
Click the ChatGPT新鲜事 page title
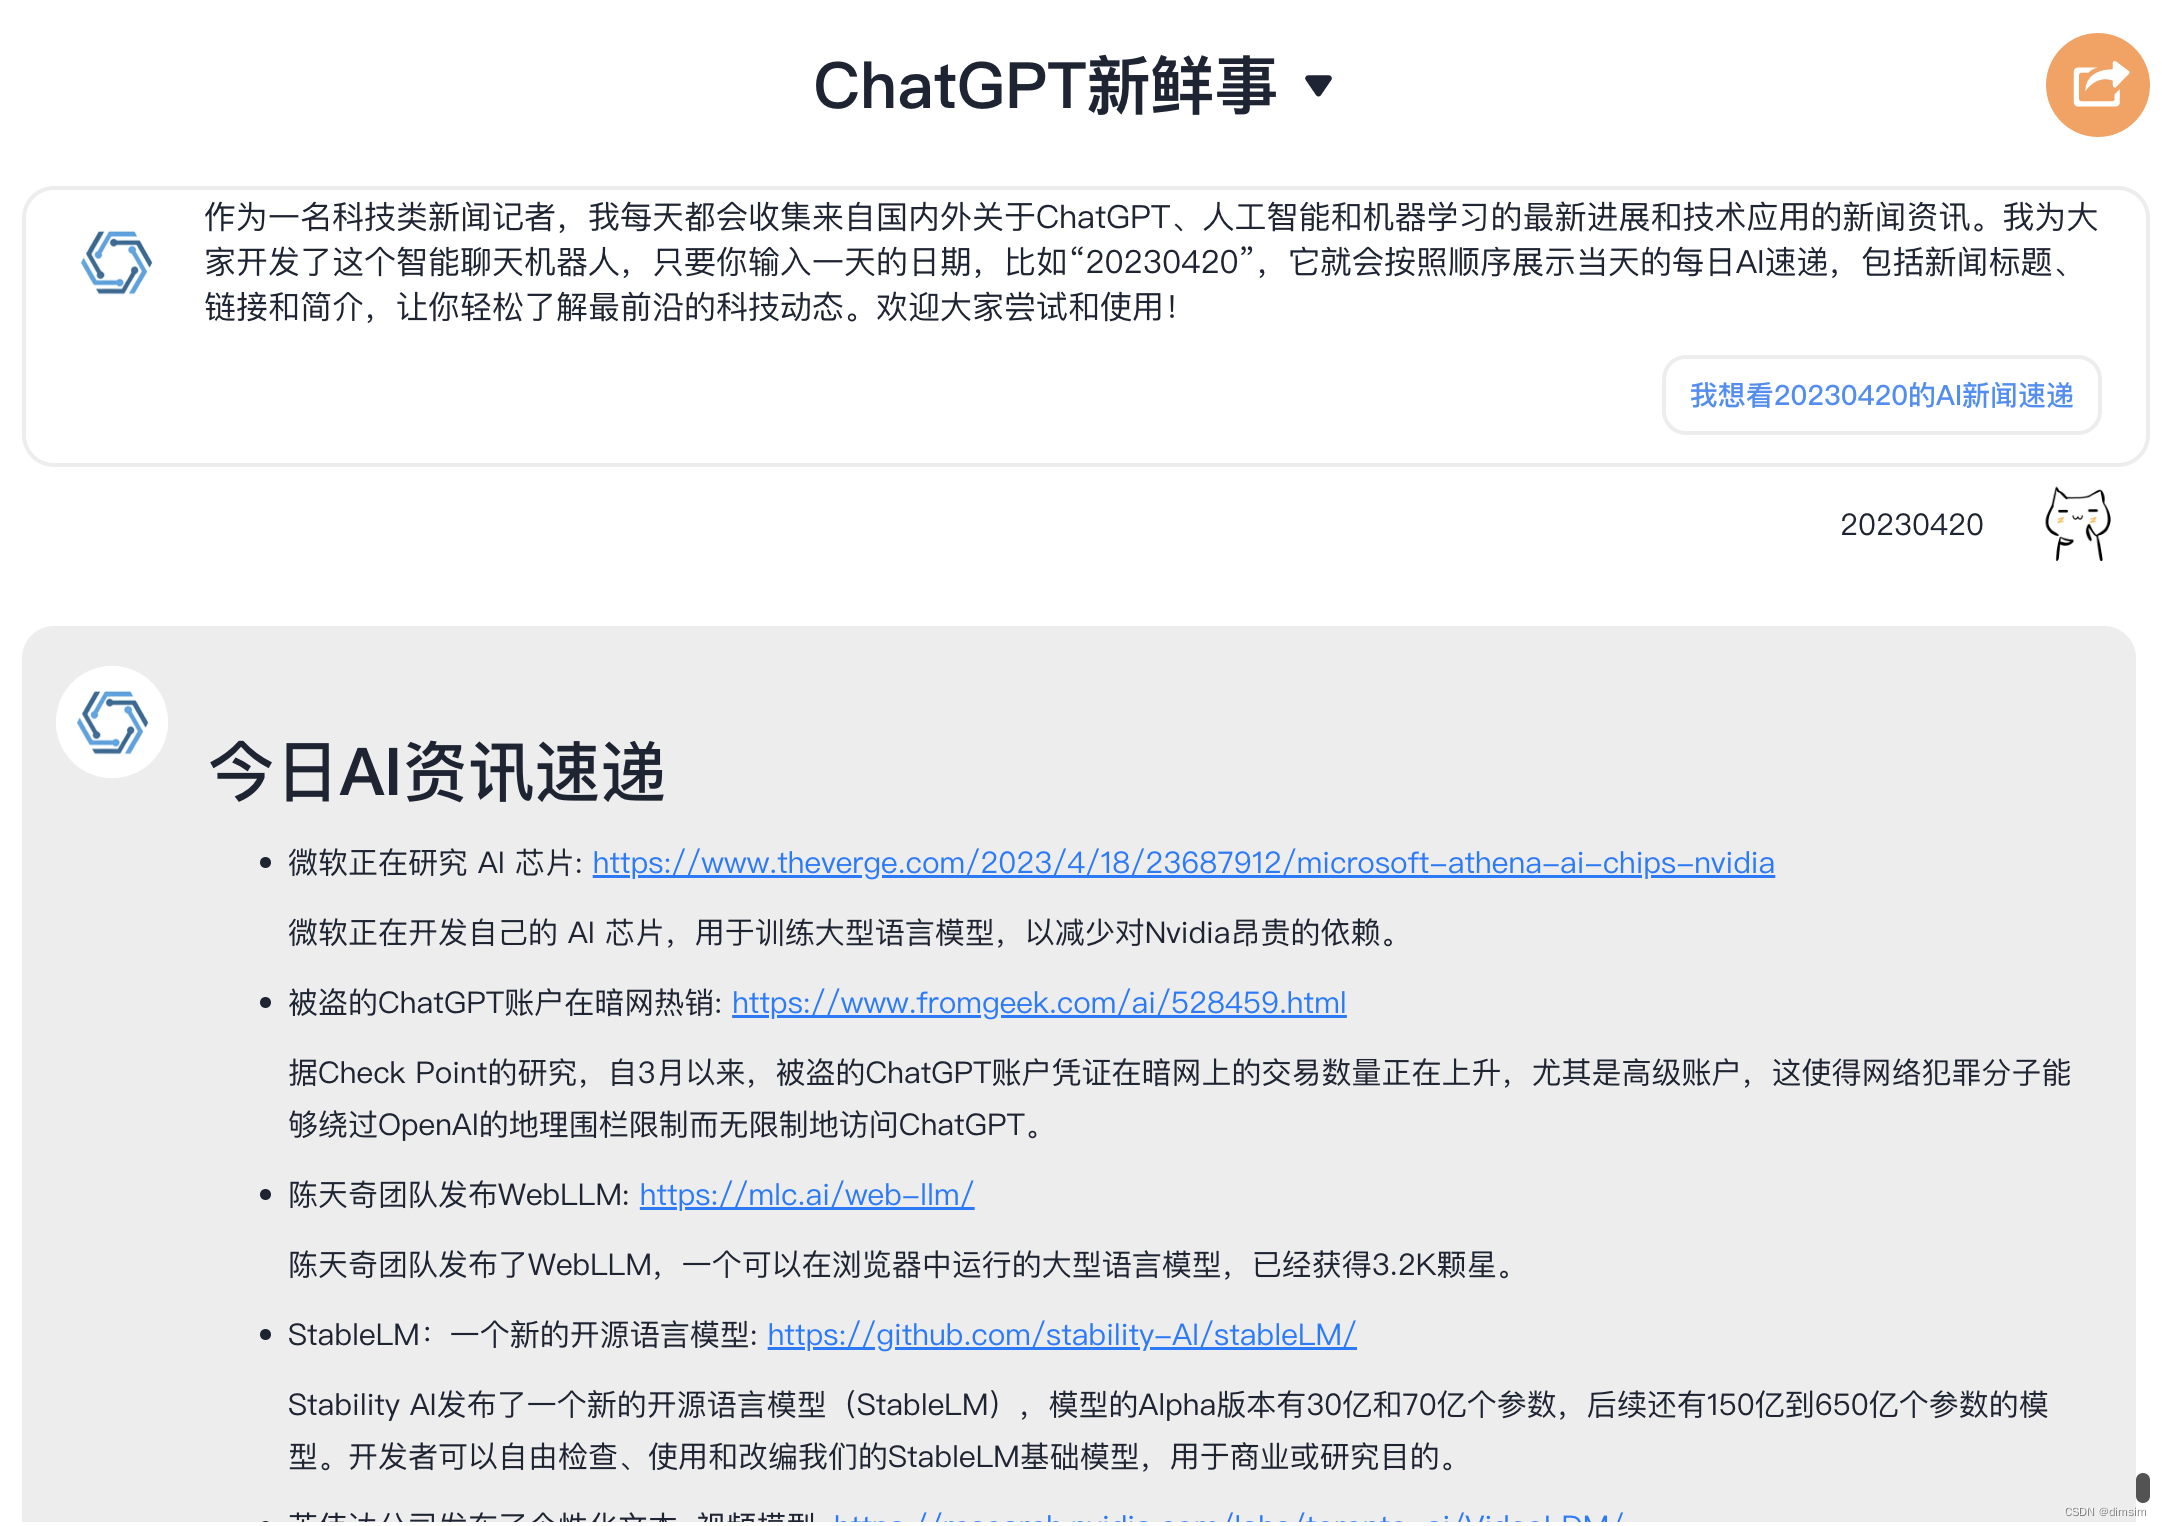1044,86
